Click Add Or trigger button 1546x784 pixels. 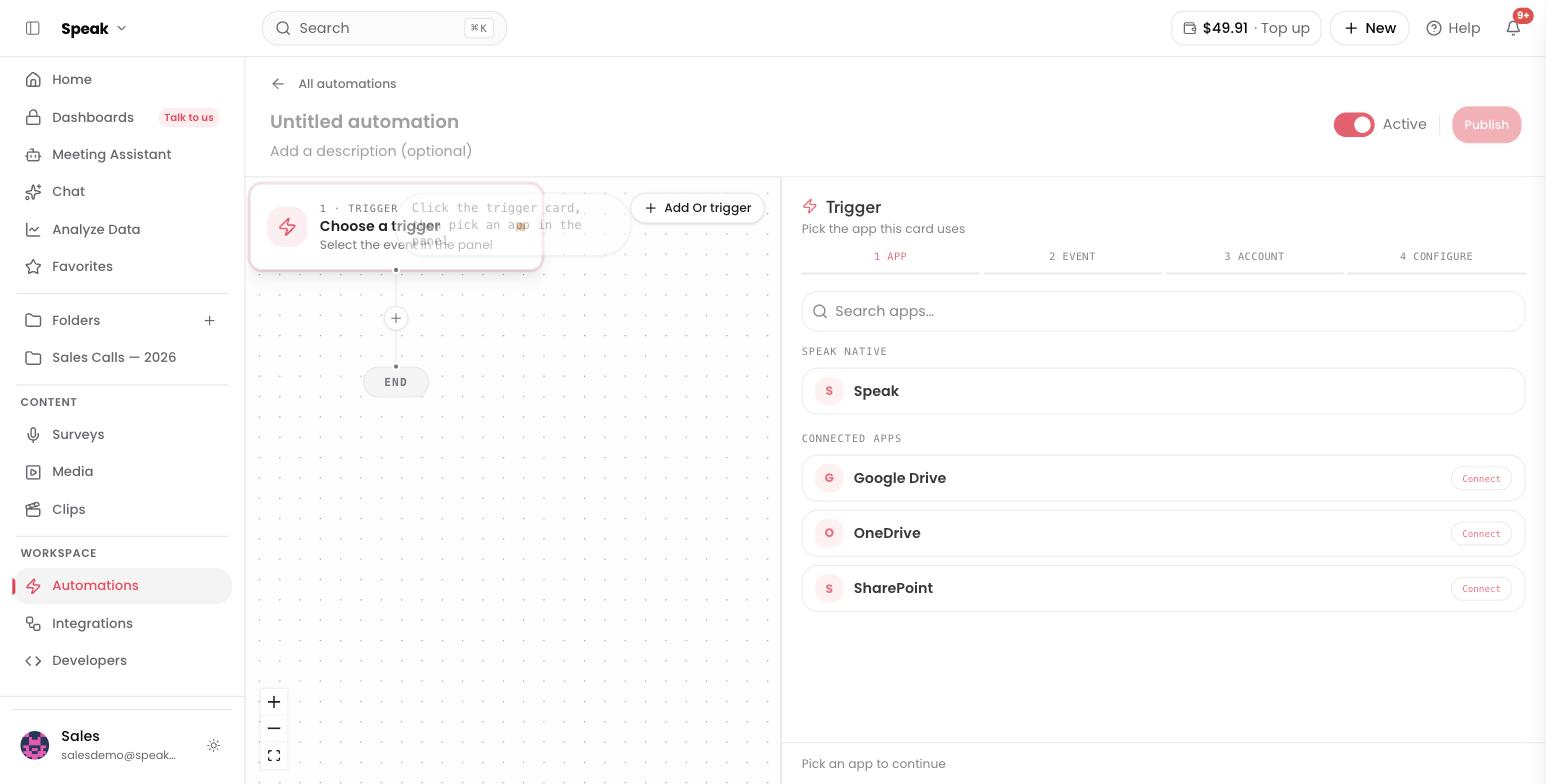[698, 208]
